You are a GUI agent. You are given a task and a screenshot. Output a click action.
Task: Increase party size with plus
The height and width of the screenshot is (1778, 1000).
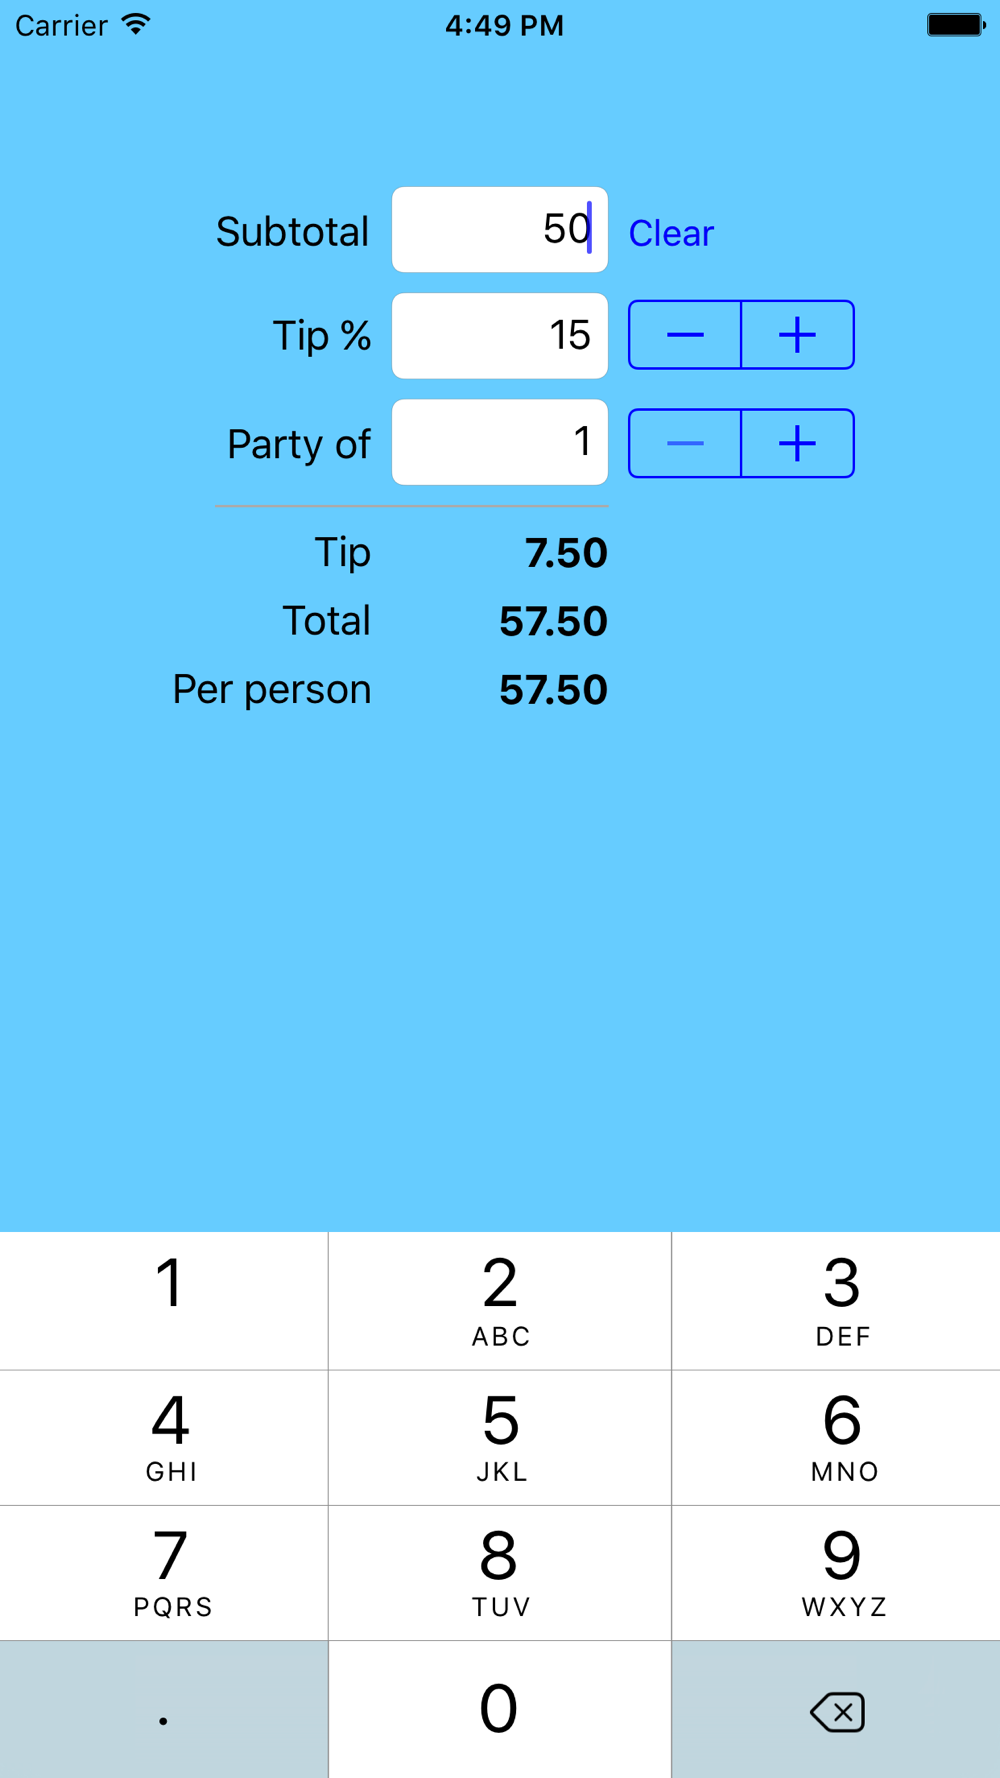click(x=797, y=443)
